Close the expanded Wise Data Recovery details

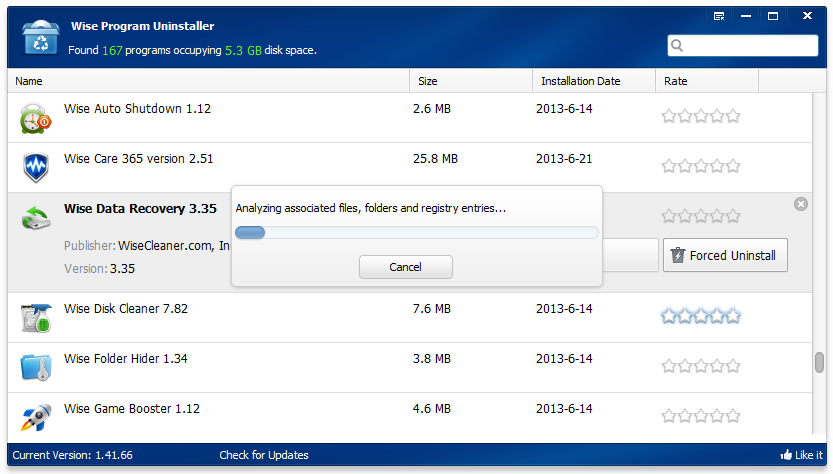click(x=801, y=204)
